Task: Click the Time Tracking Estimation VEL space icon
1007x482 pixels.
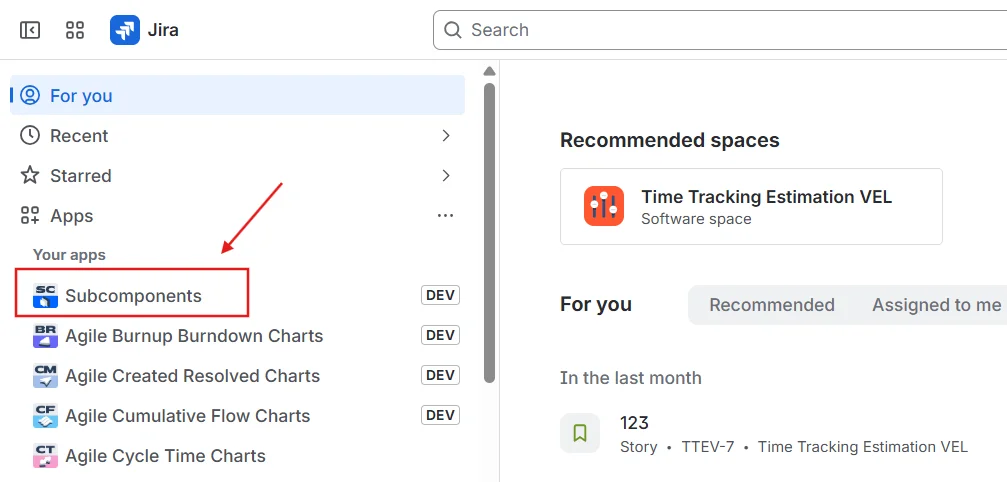Action: point(604,206)
